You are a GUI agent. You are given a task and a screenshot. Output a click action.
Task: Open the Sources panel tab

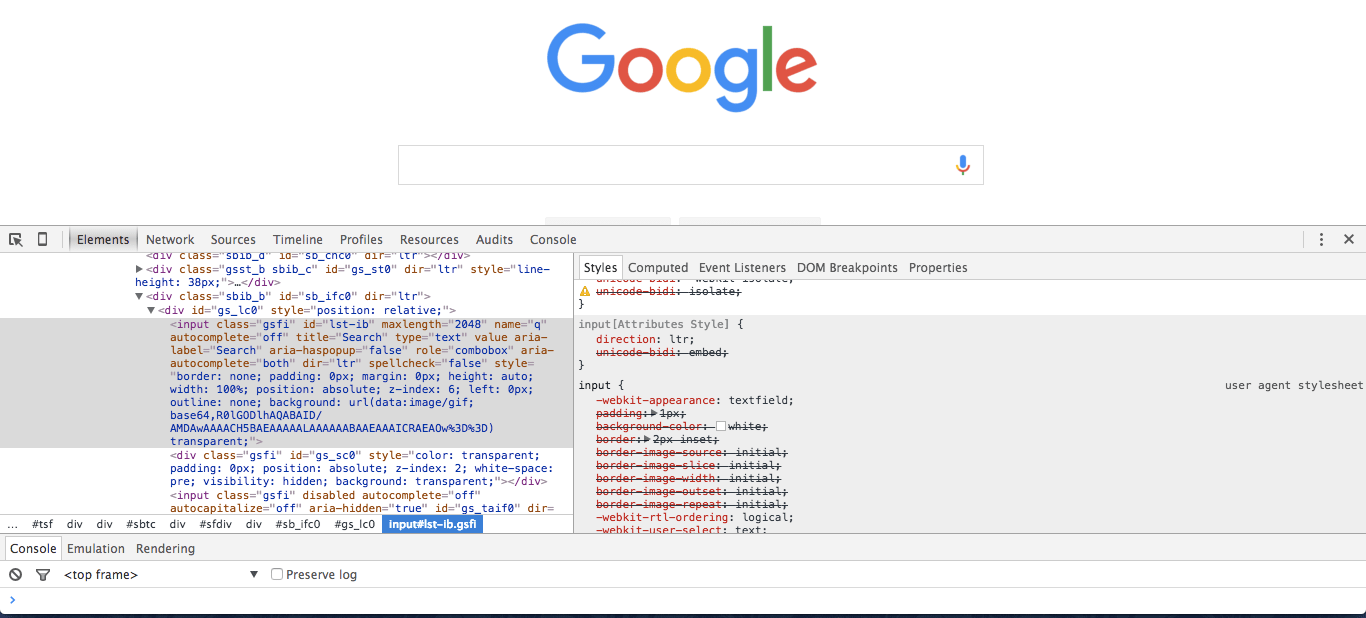click(233, 240)
